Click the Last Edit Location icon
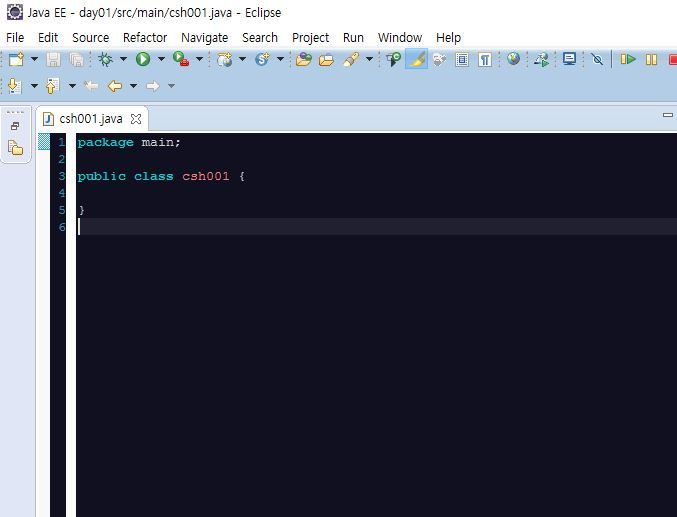The width and height of the screenshot is (677, 517). point(91,86)
